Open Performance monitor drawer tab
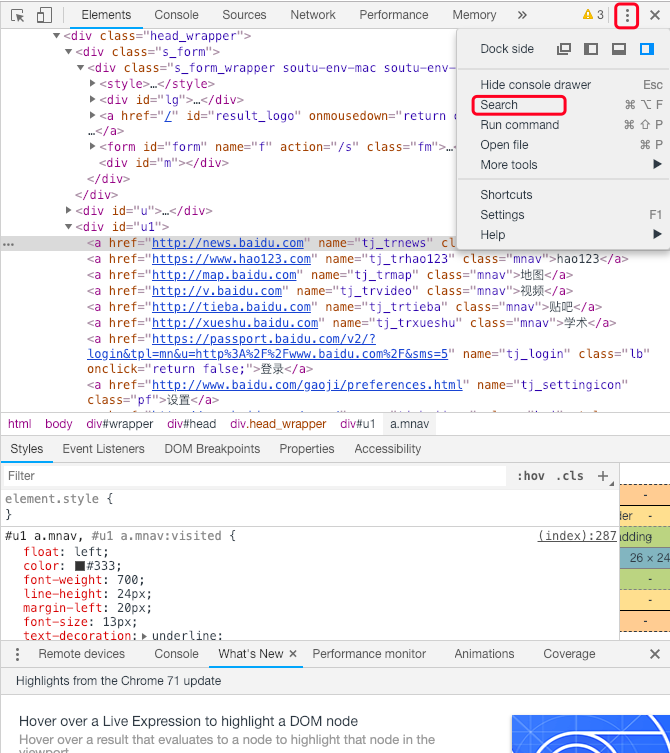The width and height of the screenshot is (670, 753). 369,654
